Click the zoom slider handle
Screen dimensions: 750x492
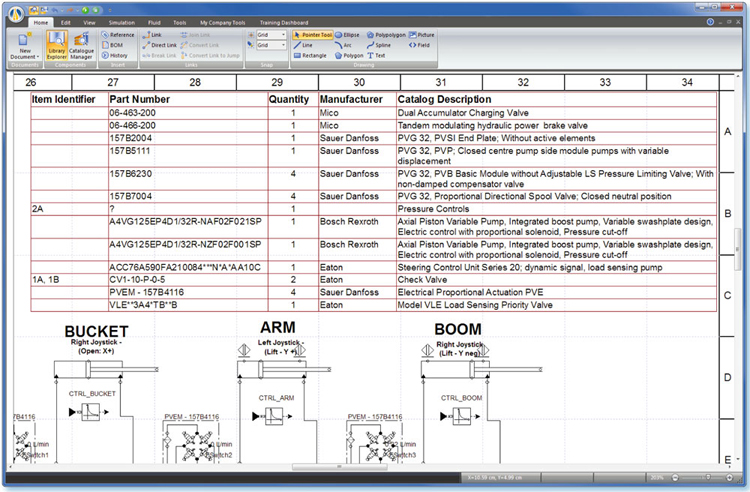pos(708,477)
